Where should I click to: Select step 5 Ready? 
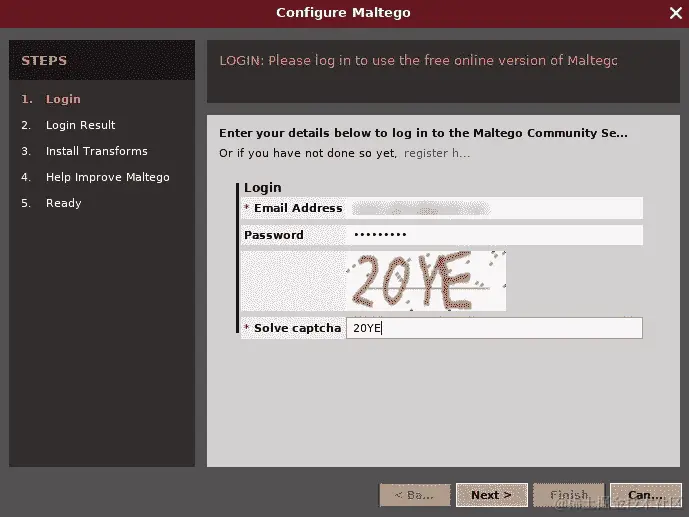(x=51, y=203)
